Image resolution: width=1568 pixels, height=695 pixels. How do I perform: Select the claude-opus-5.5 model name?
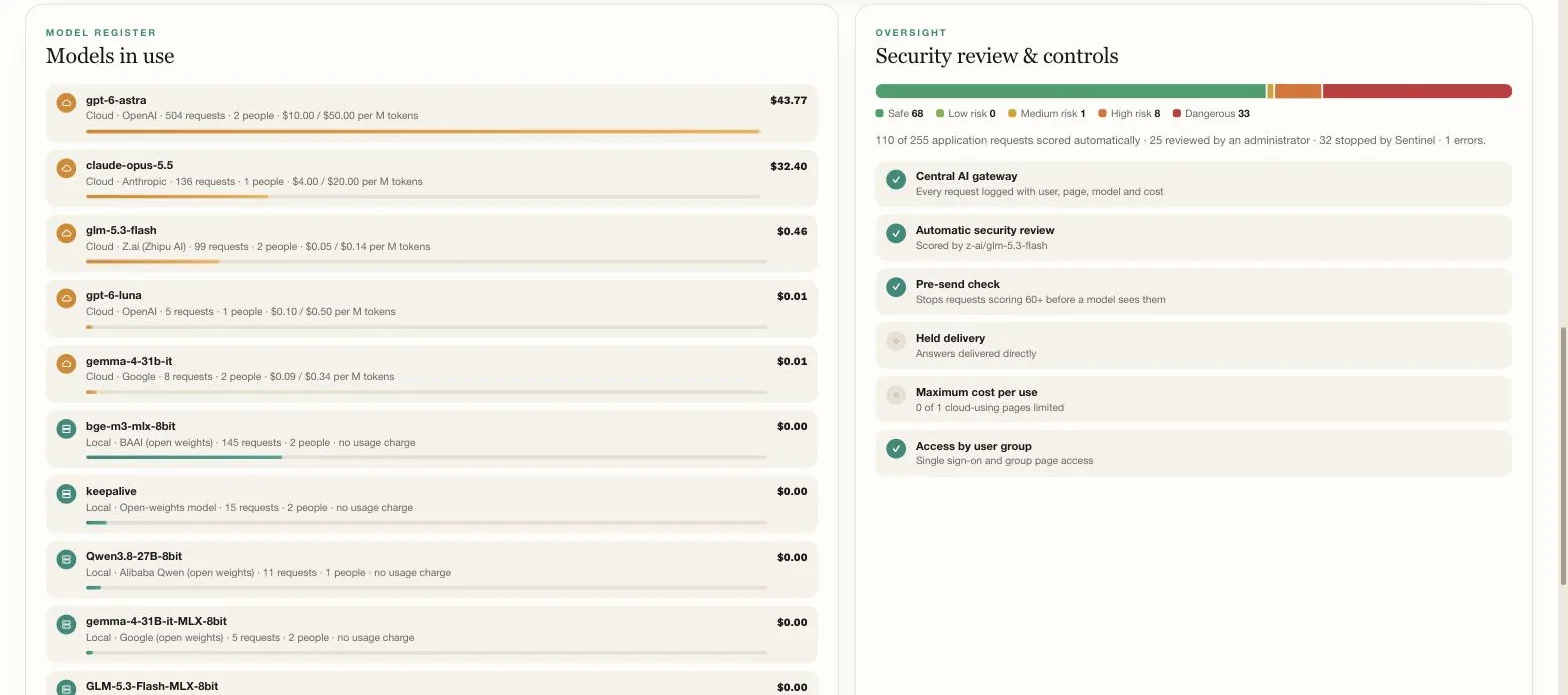[129, 165]
